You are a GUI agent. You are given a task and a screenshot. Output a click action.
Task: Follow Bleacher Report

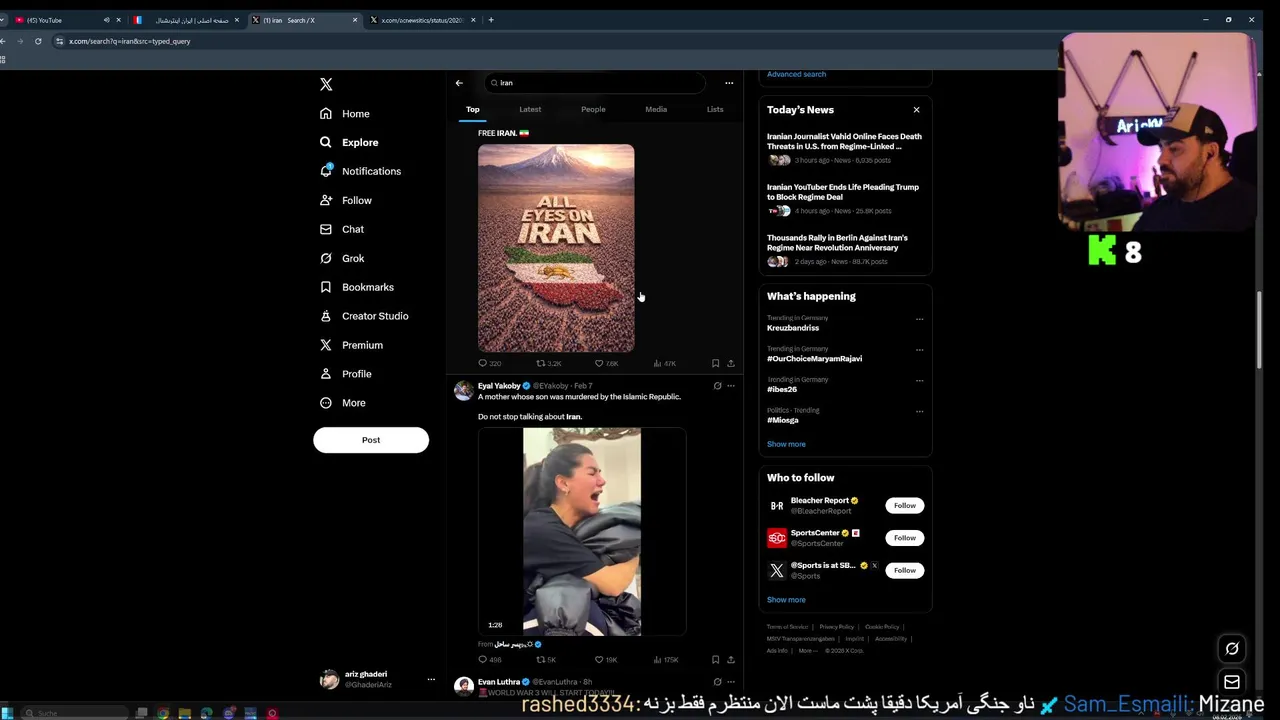[x=904, y=506]
